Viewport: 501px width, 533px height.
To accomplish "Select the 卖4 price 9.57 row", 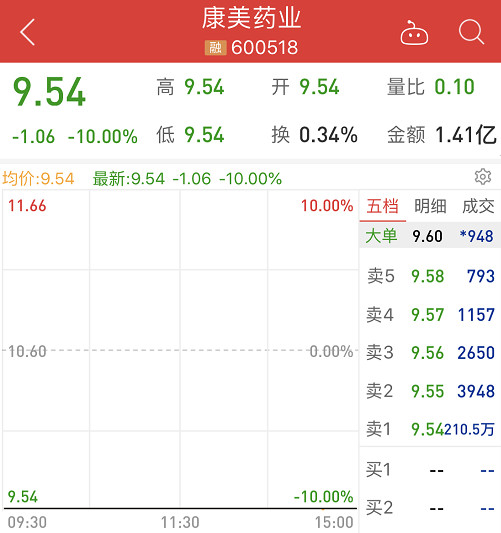I will [x=430, y=314].
